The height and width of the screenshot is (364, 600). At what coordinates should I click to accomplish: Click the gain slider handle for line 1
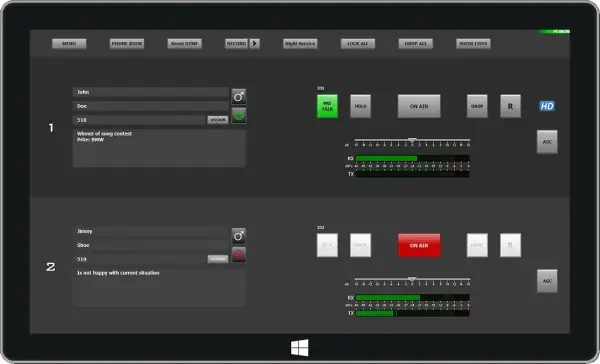click(412, 140)
